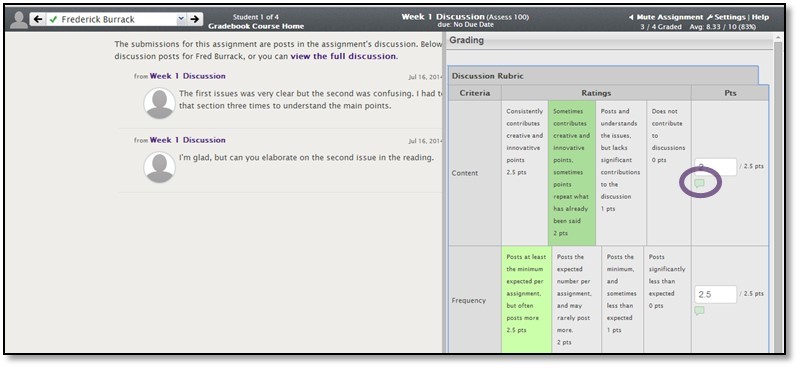Image resolution: width=799 pixels, height=368 pixels.
Task: Click the Ratings column header
Action: point(596,93)
